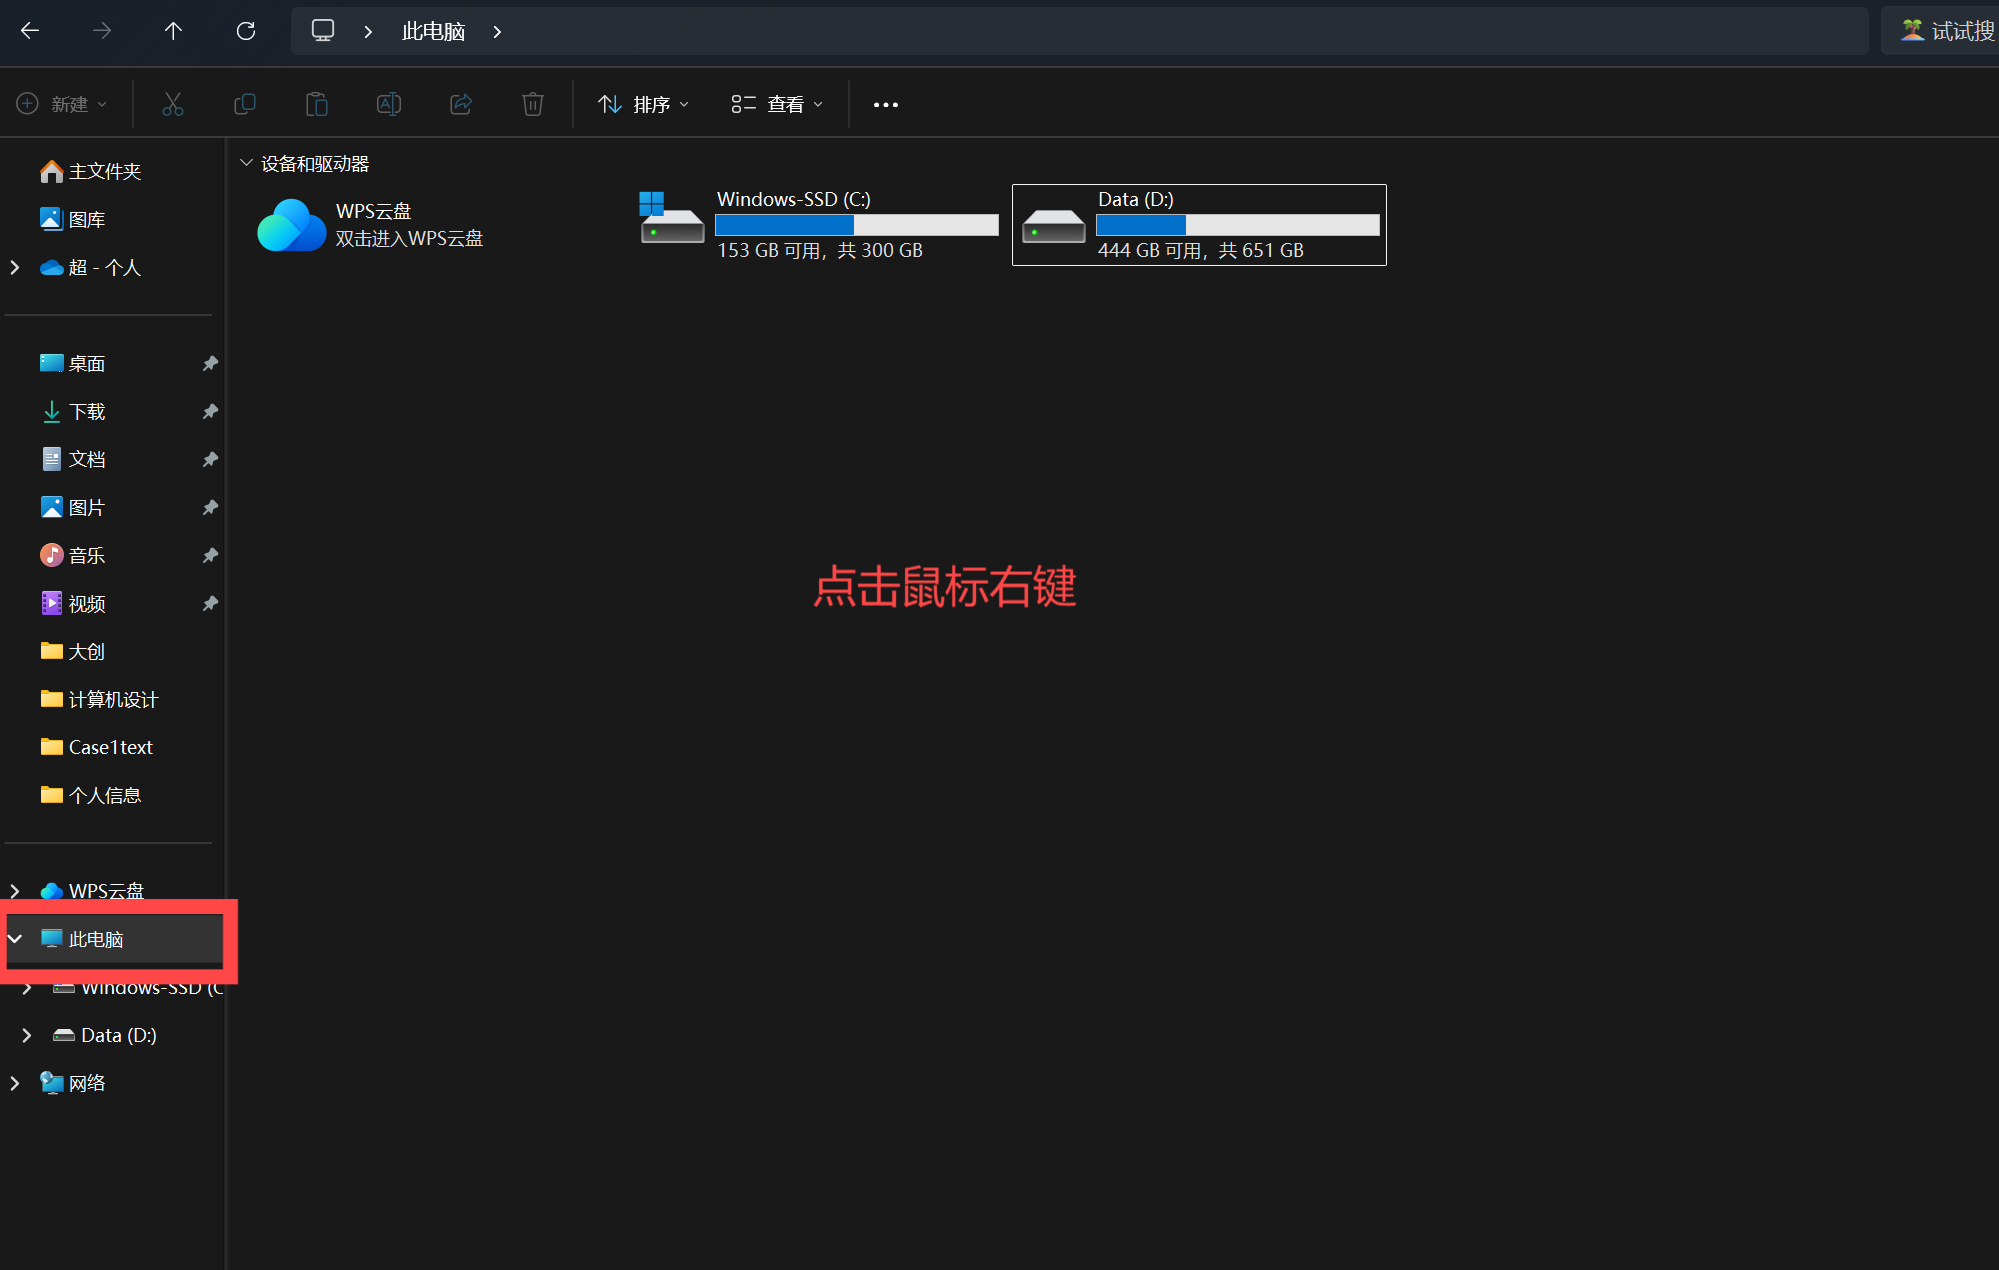
Task: Click the Share icon in toolbar
Action: click(x=461, y=104)
